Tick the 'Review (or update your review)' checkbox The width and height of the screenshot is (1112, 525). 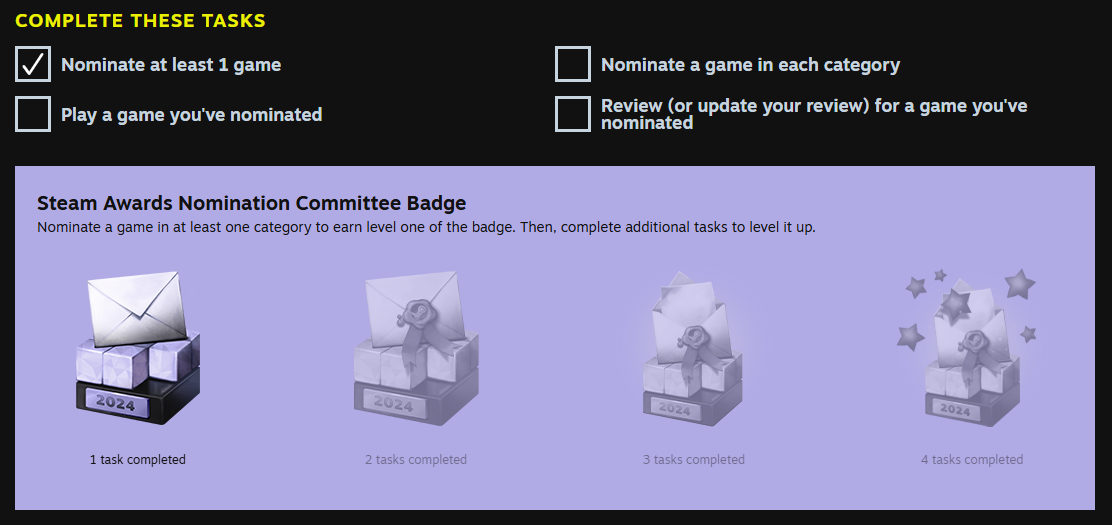click(x=573, y=114)
